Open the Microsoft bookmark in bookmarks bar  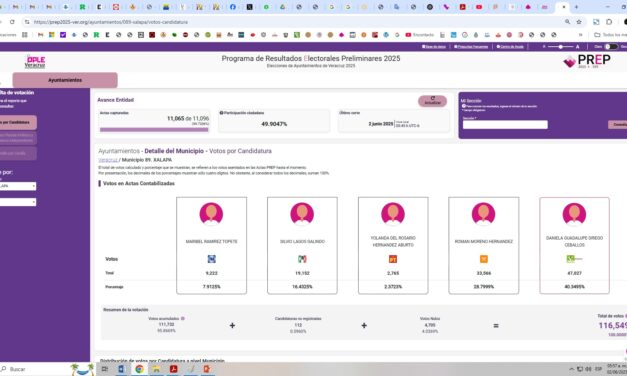pos(52,35)
